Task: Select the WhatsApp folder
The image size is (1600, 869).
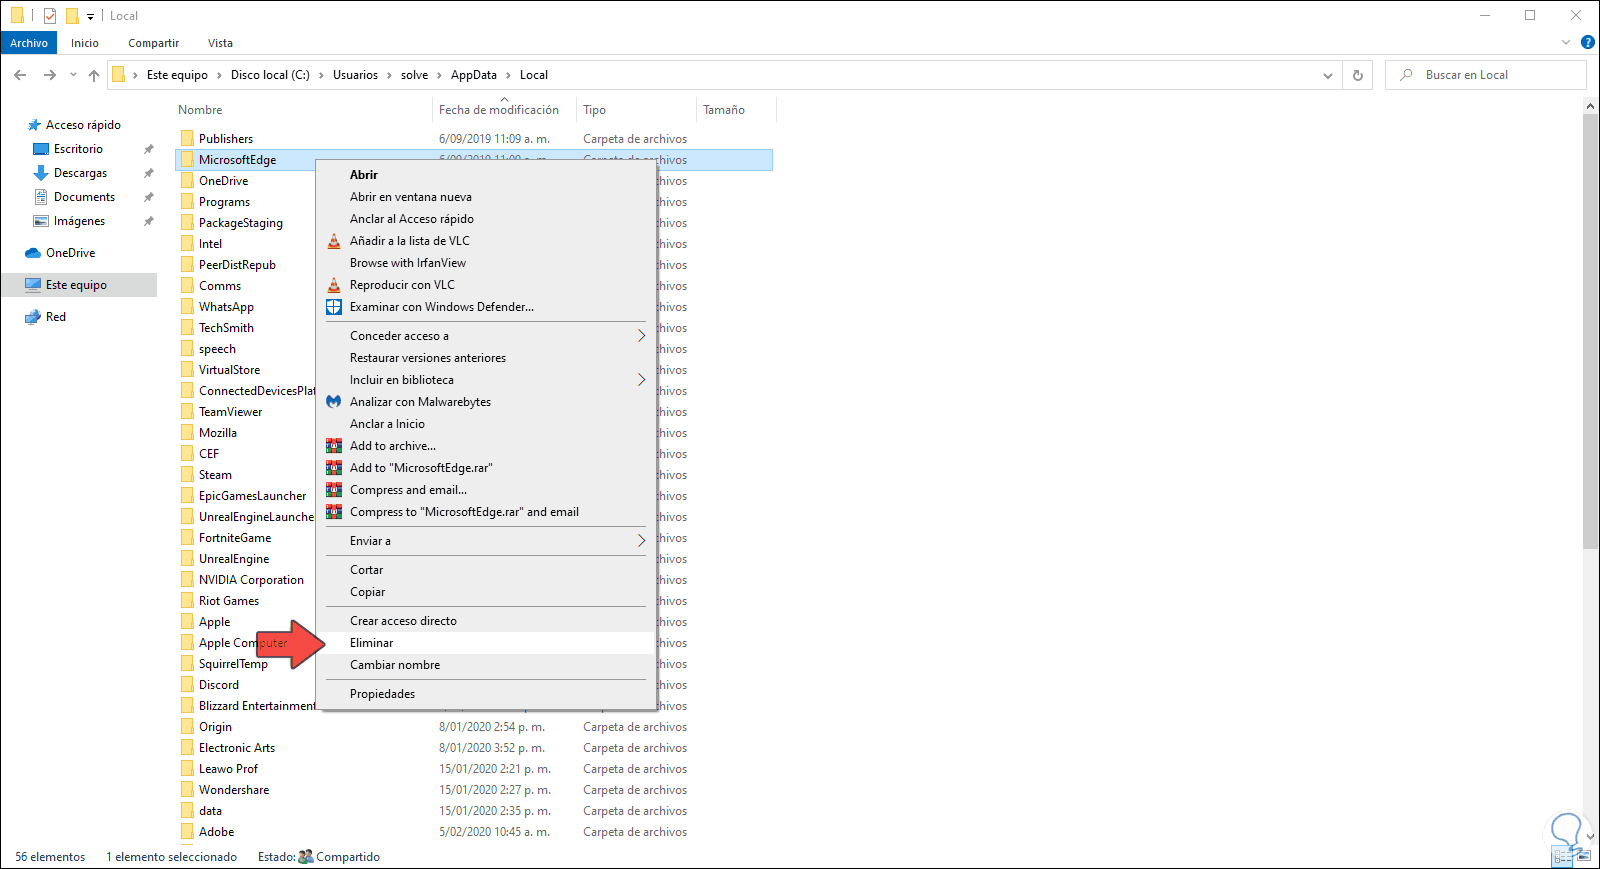Action: (226, 307)
